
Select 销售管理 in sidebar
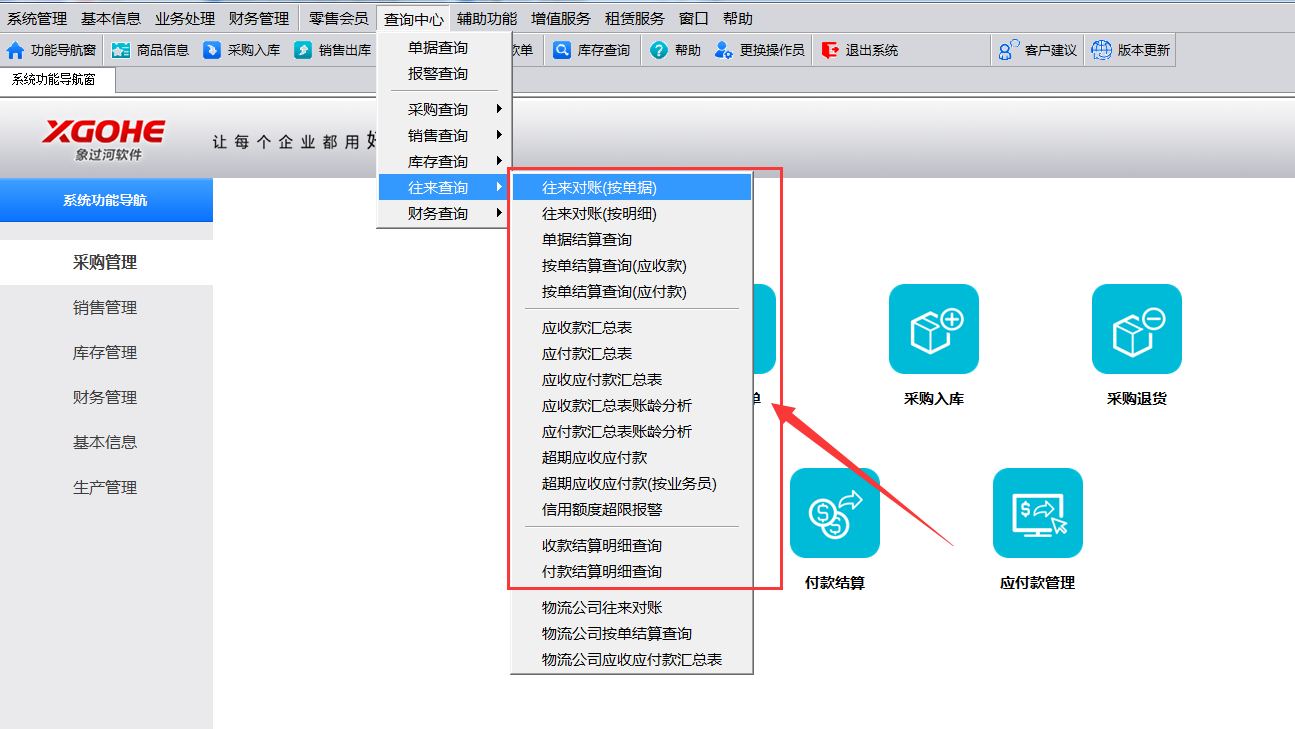click(x=106, y=308)
